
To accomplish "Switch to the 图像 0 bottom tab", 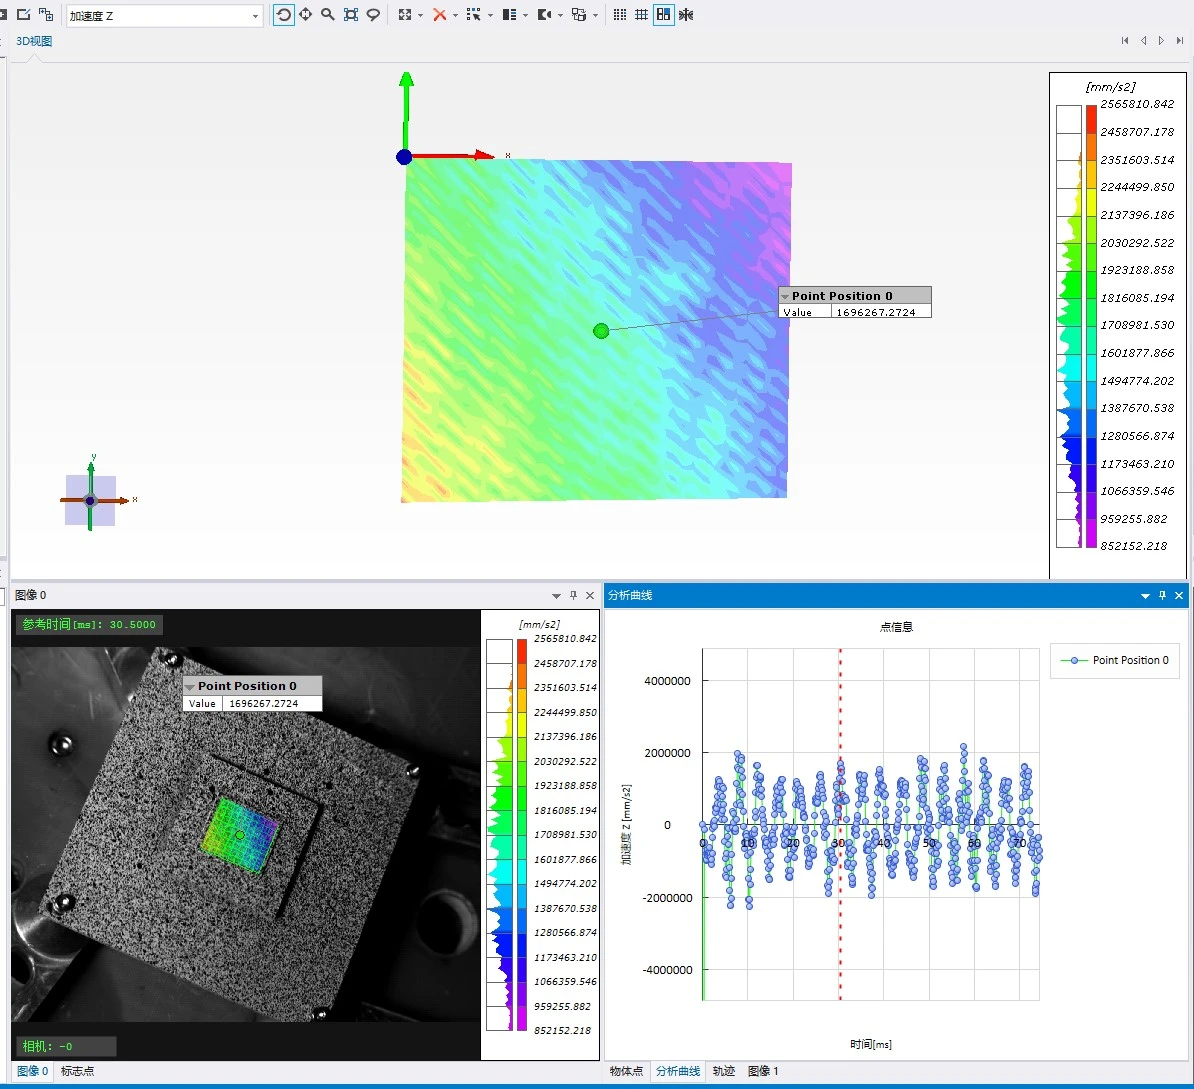I will point(33,1071).
